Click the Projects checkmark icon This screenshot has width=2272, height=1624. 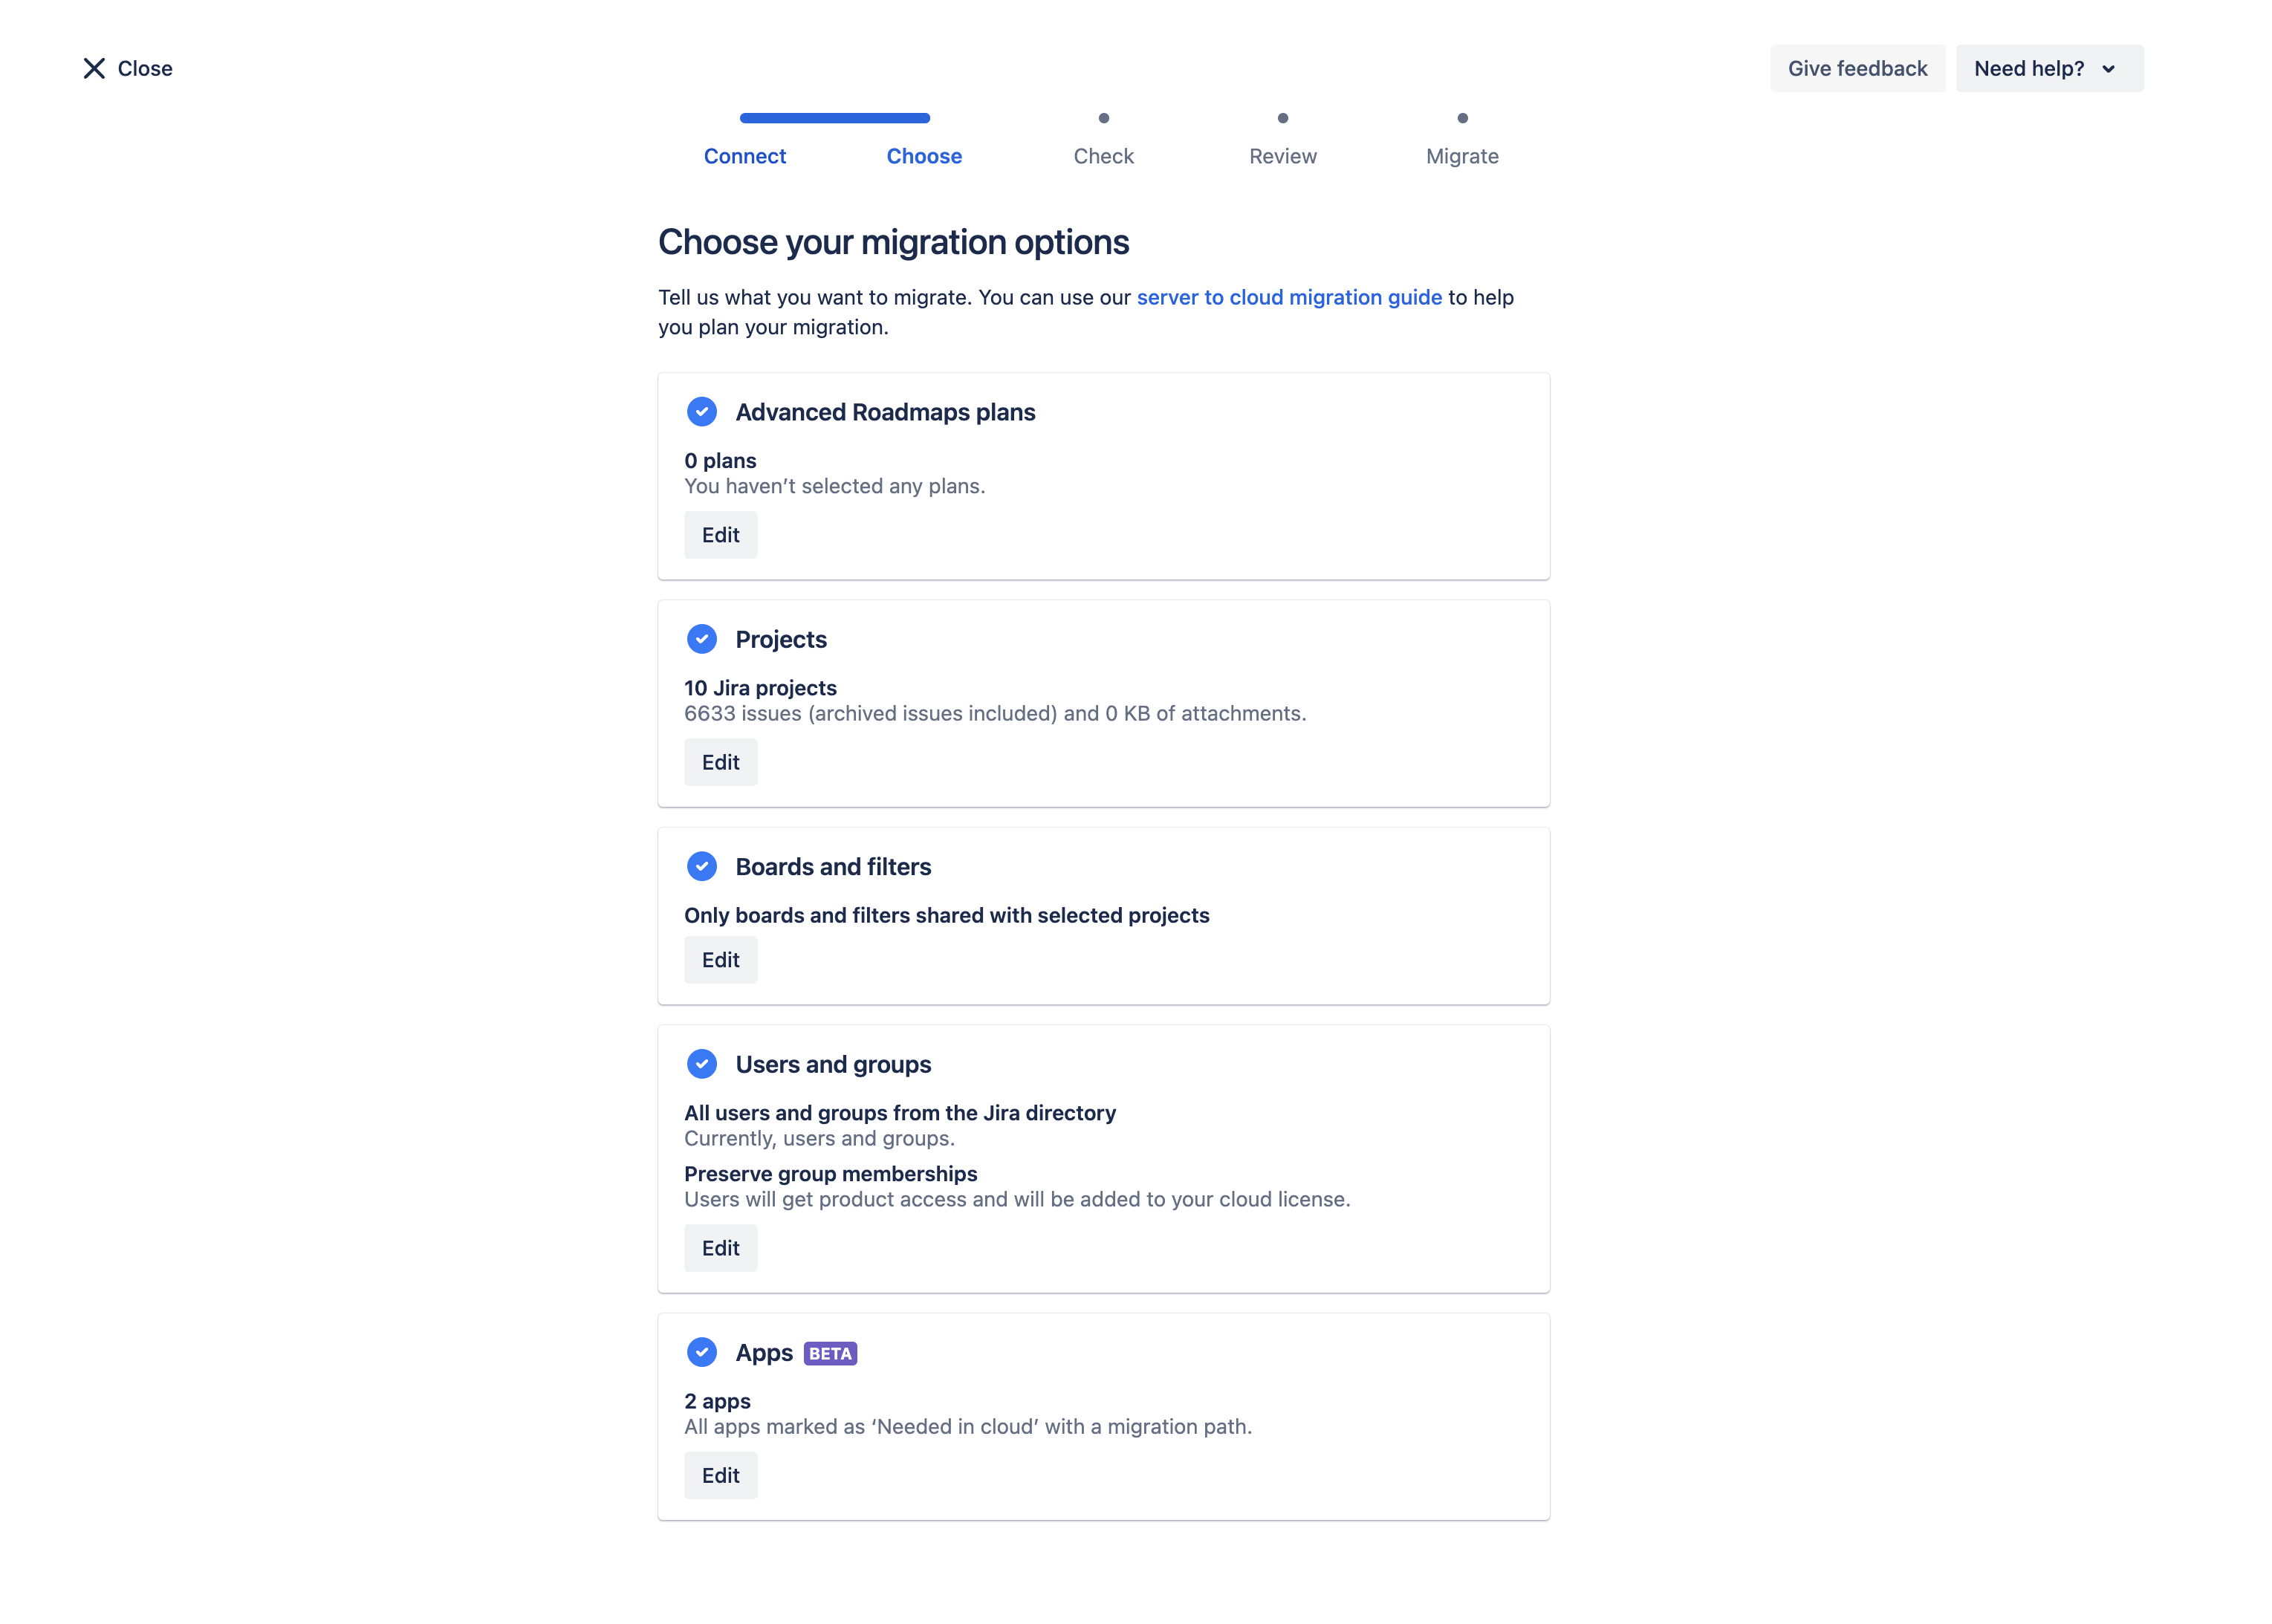pyautogui.click(x=702, y=639)
